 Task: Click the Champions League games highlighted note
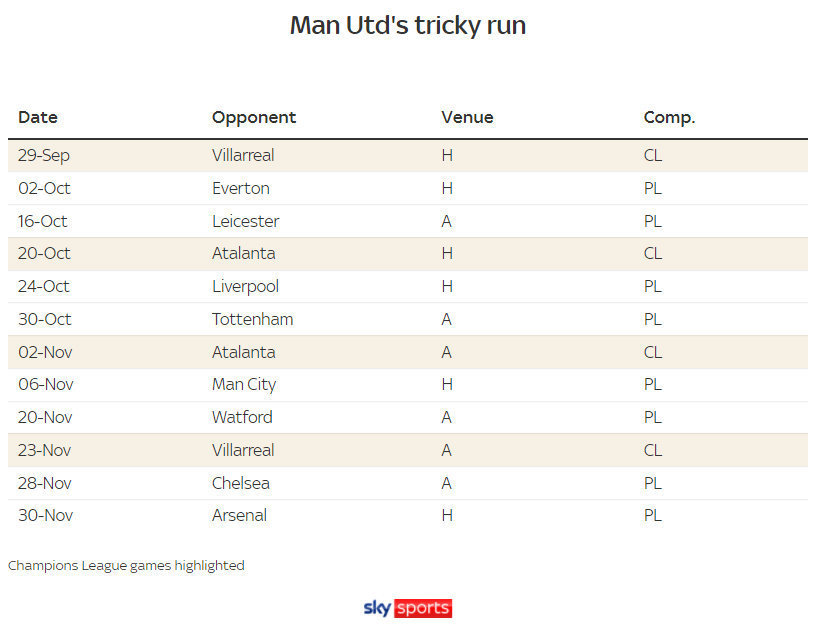pyautogui.click(x=126, y=566)
